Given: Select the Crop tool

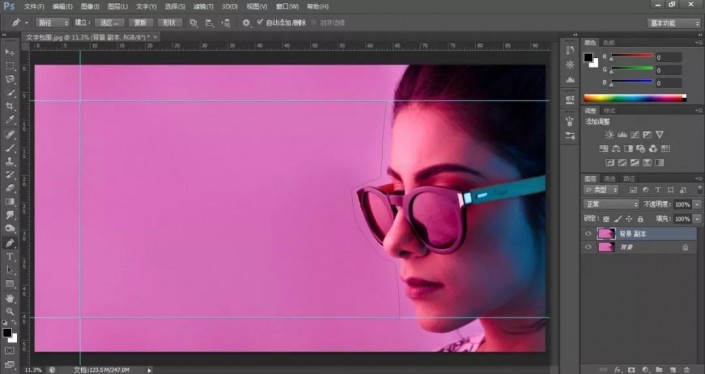Looking at the screenshot, I should [9, 107].
